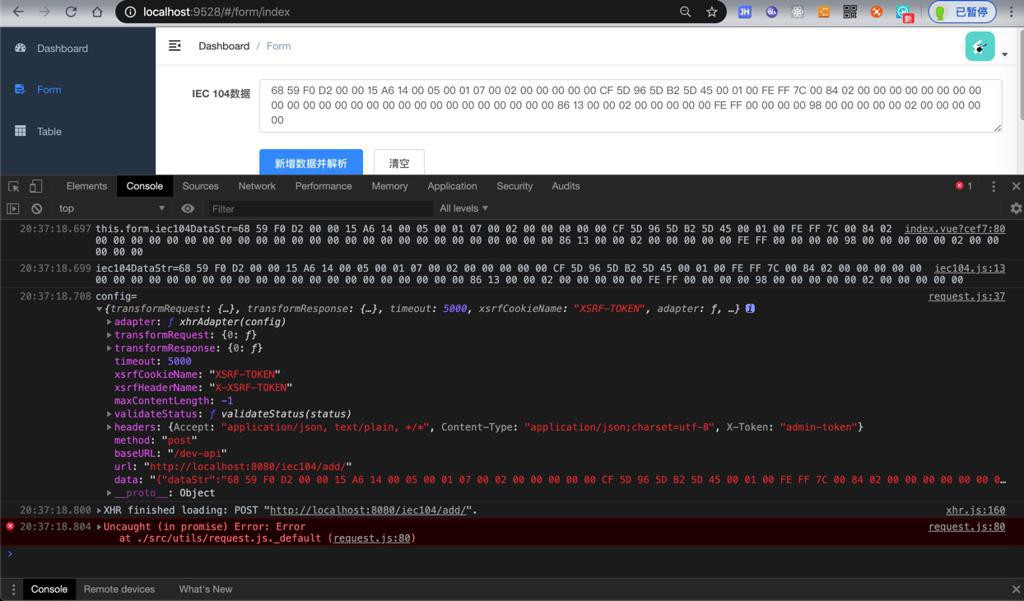Screen dimensions: 1024x601
Task: Activate the DevTools inspect element icon
Action: tap(14, 186)
